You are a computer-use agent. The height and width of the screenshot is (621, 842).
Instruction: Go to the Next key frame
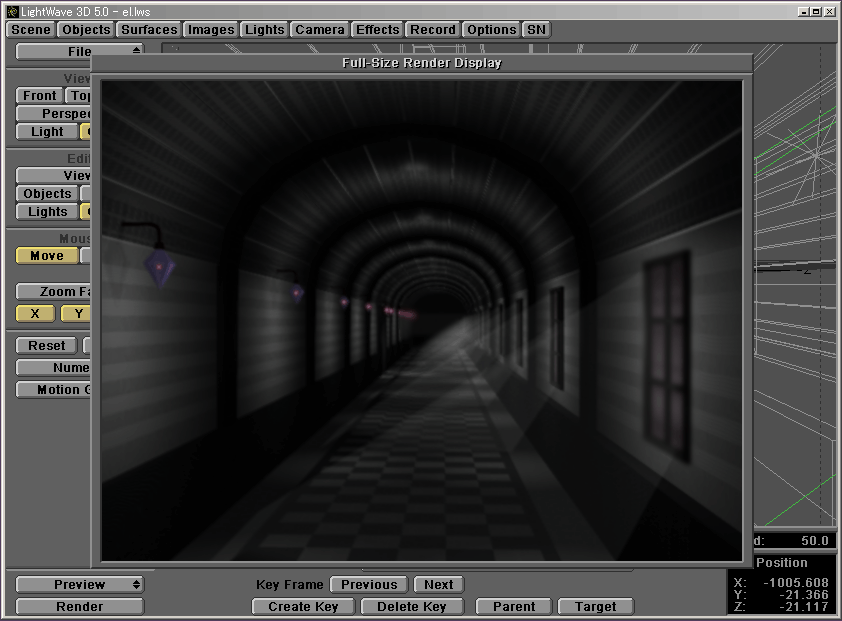coord(438,585)
